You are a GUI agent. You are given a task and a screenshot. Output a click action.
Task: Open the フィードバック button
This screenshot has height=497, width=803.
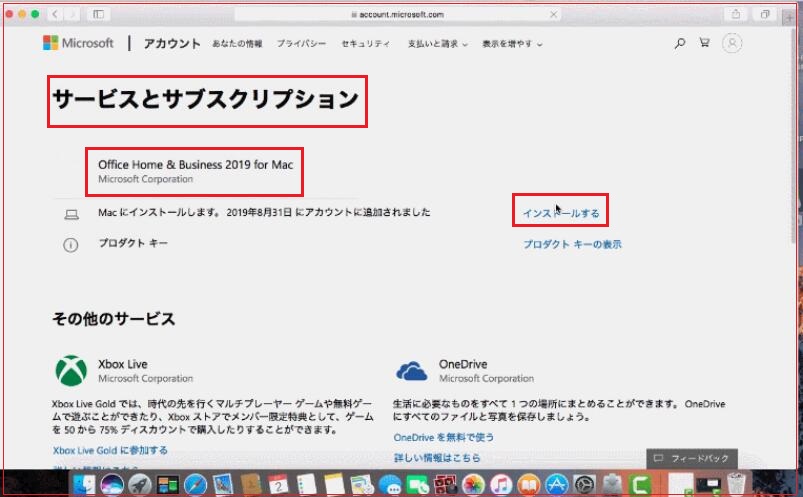click(692, 459)
